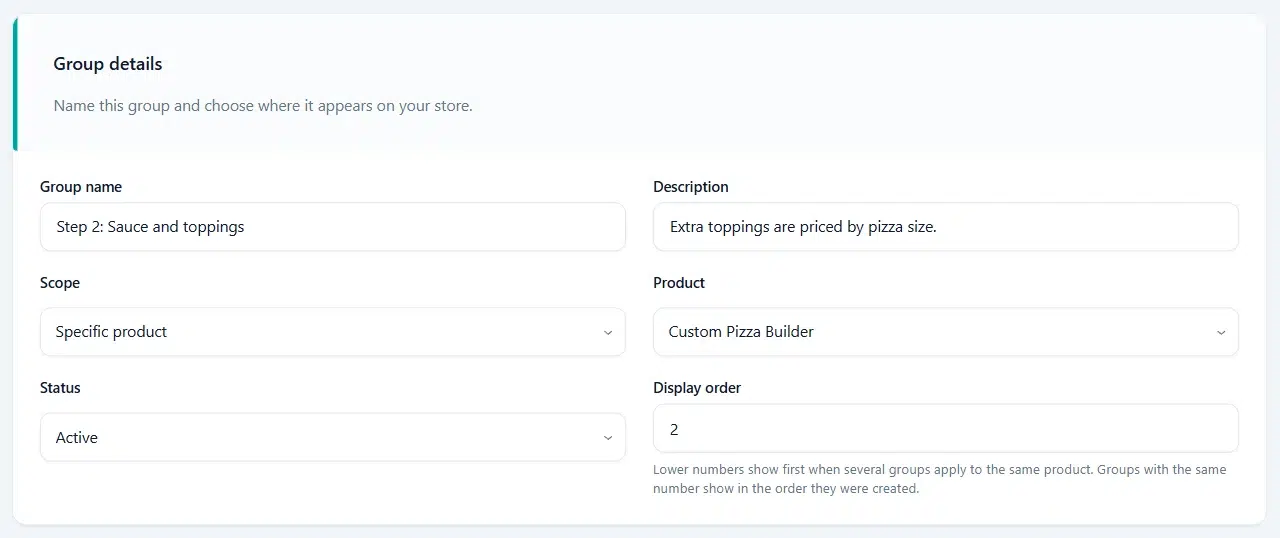Edit the Group name input field
Screen dimensions: 1280x538
coord(333,227)
